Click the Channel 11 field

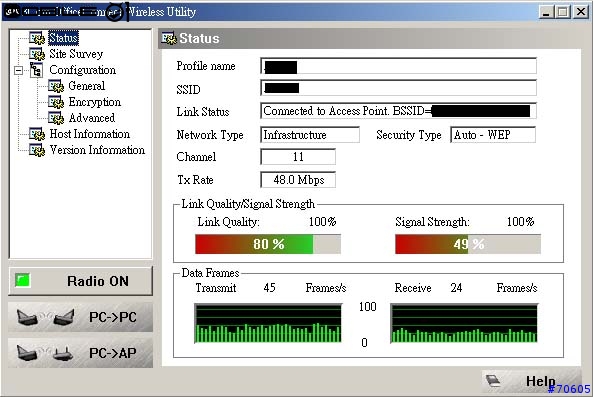[298, 157]
